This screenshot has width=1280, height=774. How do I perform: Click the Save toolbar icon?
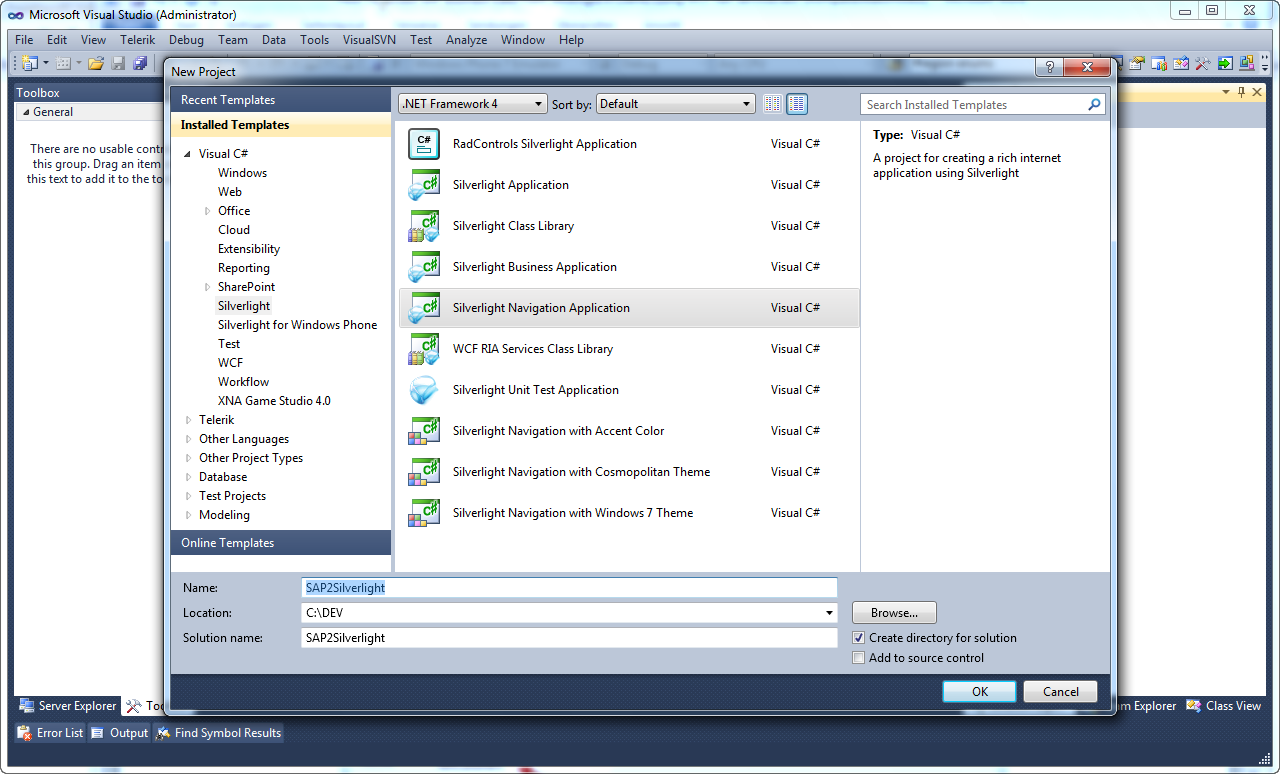pyautogui.click(x=118, y=63)
